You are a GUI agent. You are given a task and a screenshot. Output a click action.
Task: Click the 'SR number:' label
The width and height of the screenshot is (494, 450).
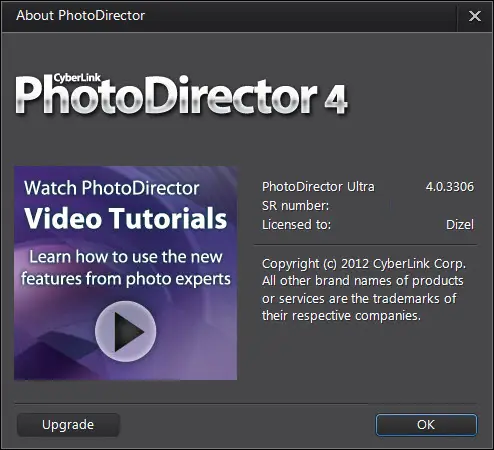point(295,206)
